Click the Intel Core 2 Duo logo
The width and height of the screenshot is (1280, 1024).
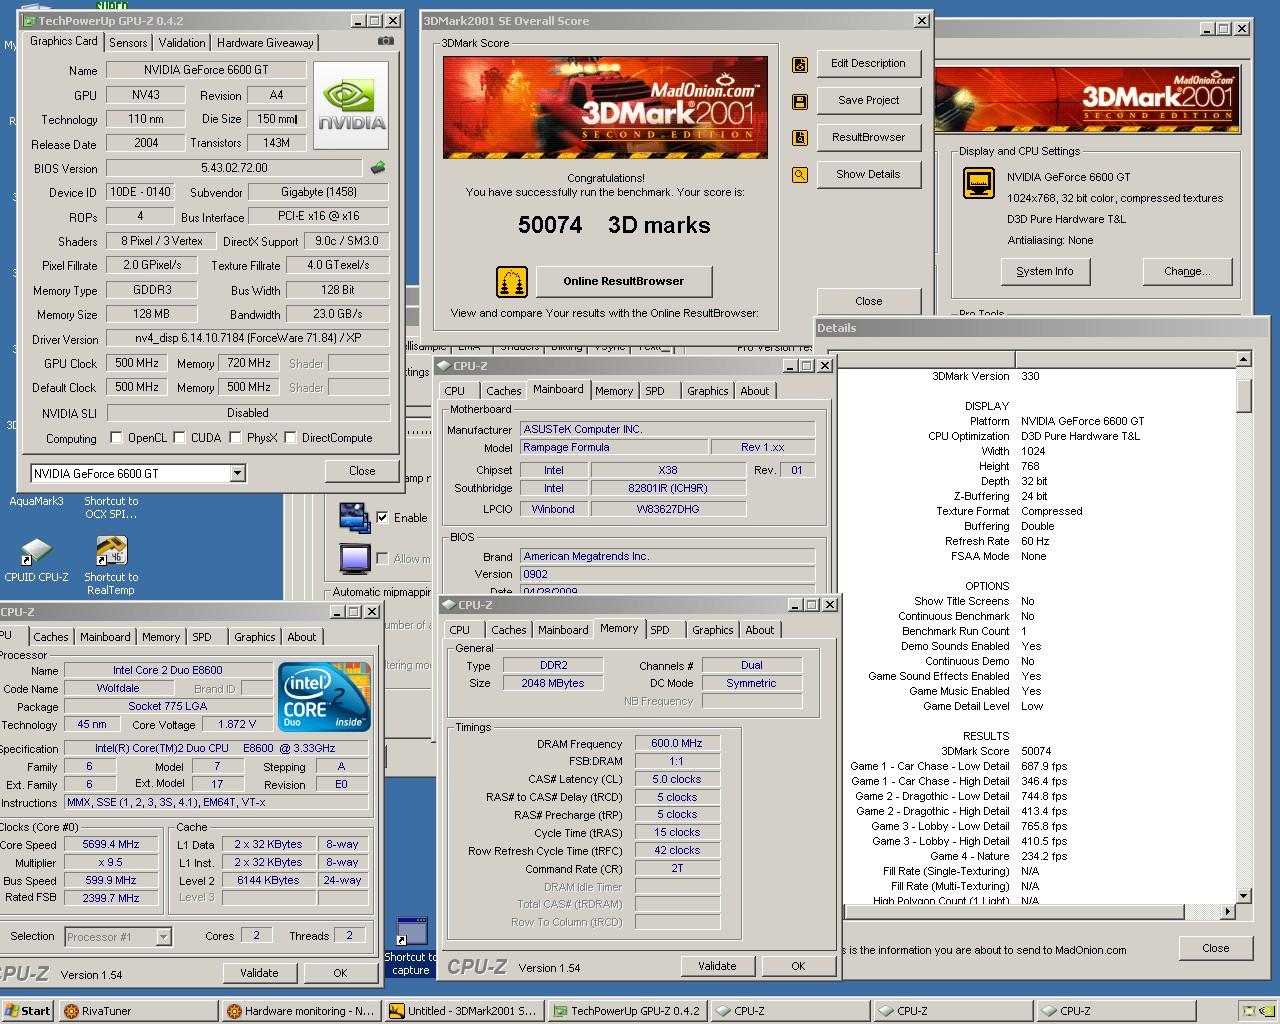pyautogui.click(x=324, y=696)
